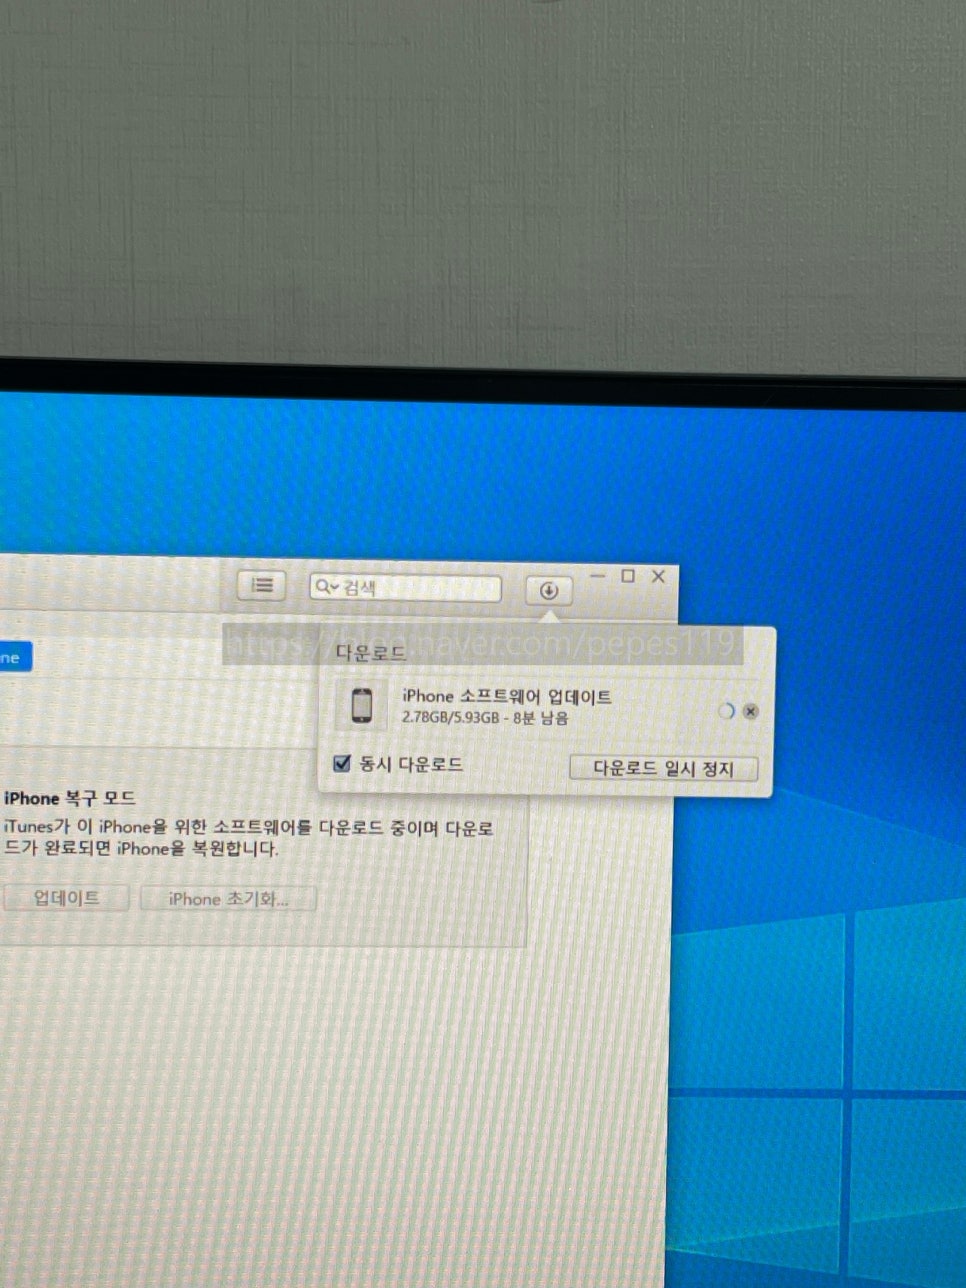This screenshot has height=1288, width=966.
Task: Cancel the iPhone software update download
Action: coord(751,711)
